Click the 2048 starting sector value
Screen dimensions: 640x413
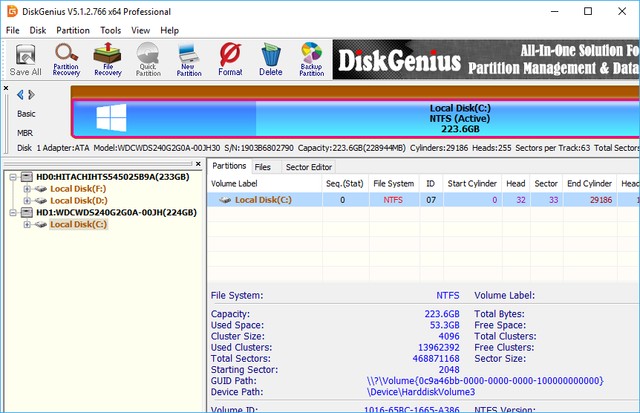[449, 369]
